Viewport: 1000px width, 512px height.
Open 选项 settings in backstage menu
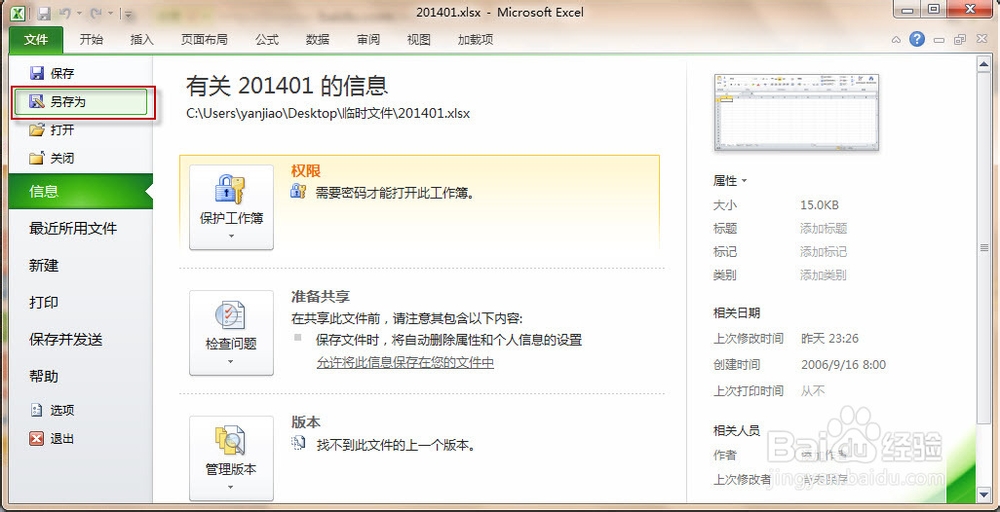[52, 411]
